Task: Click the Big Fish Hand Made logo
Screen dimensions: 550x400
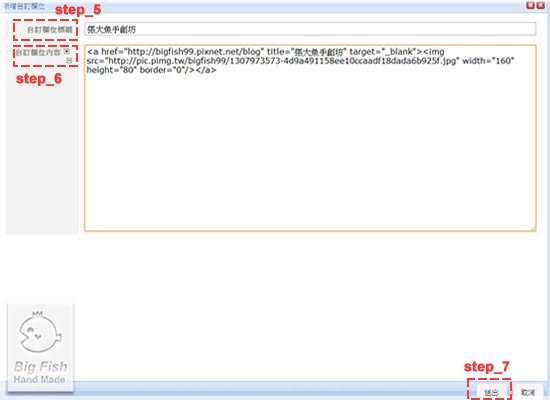Action: click(40, 348)
